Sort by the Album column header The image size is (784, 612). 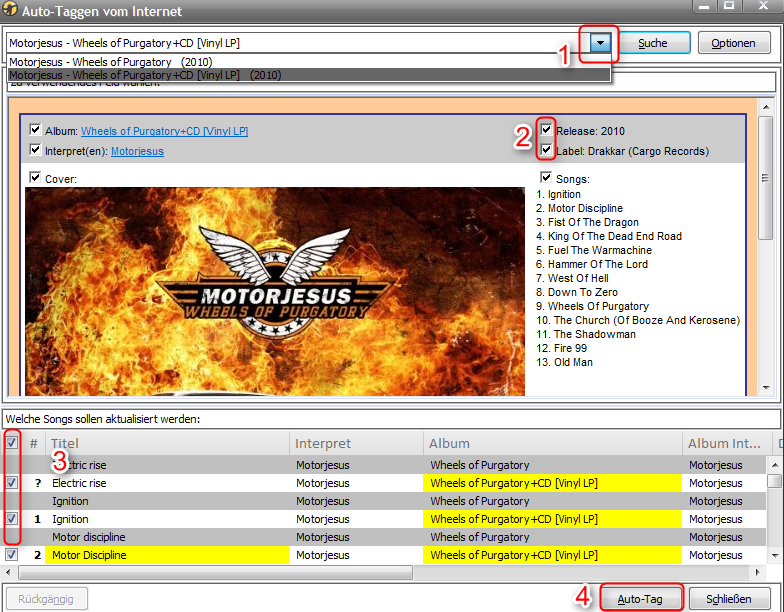(x=552, y=443)
